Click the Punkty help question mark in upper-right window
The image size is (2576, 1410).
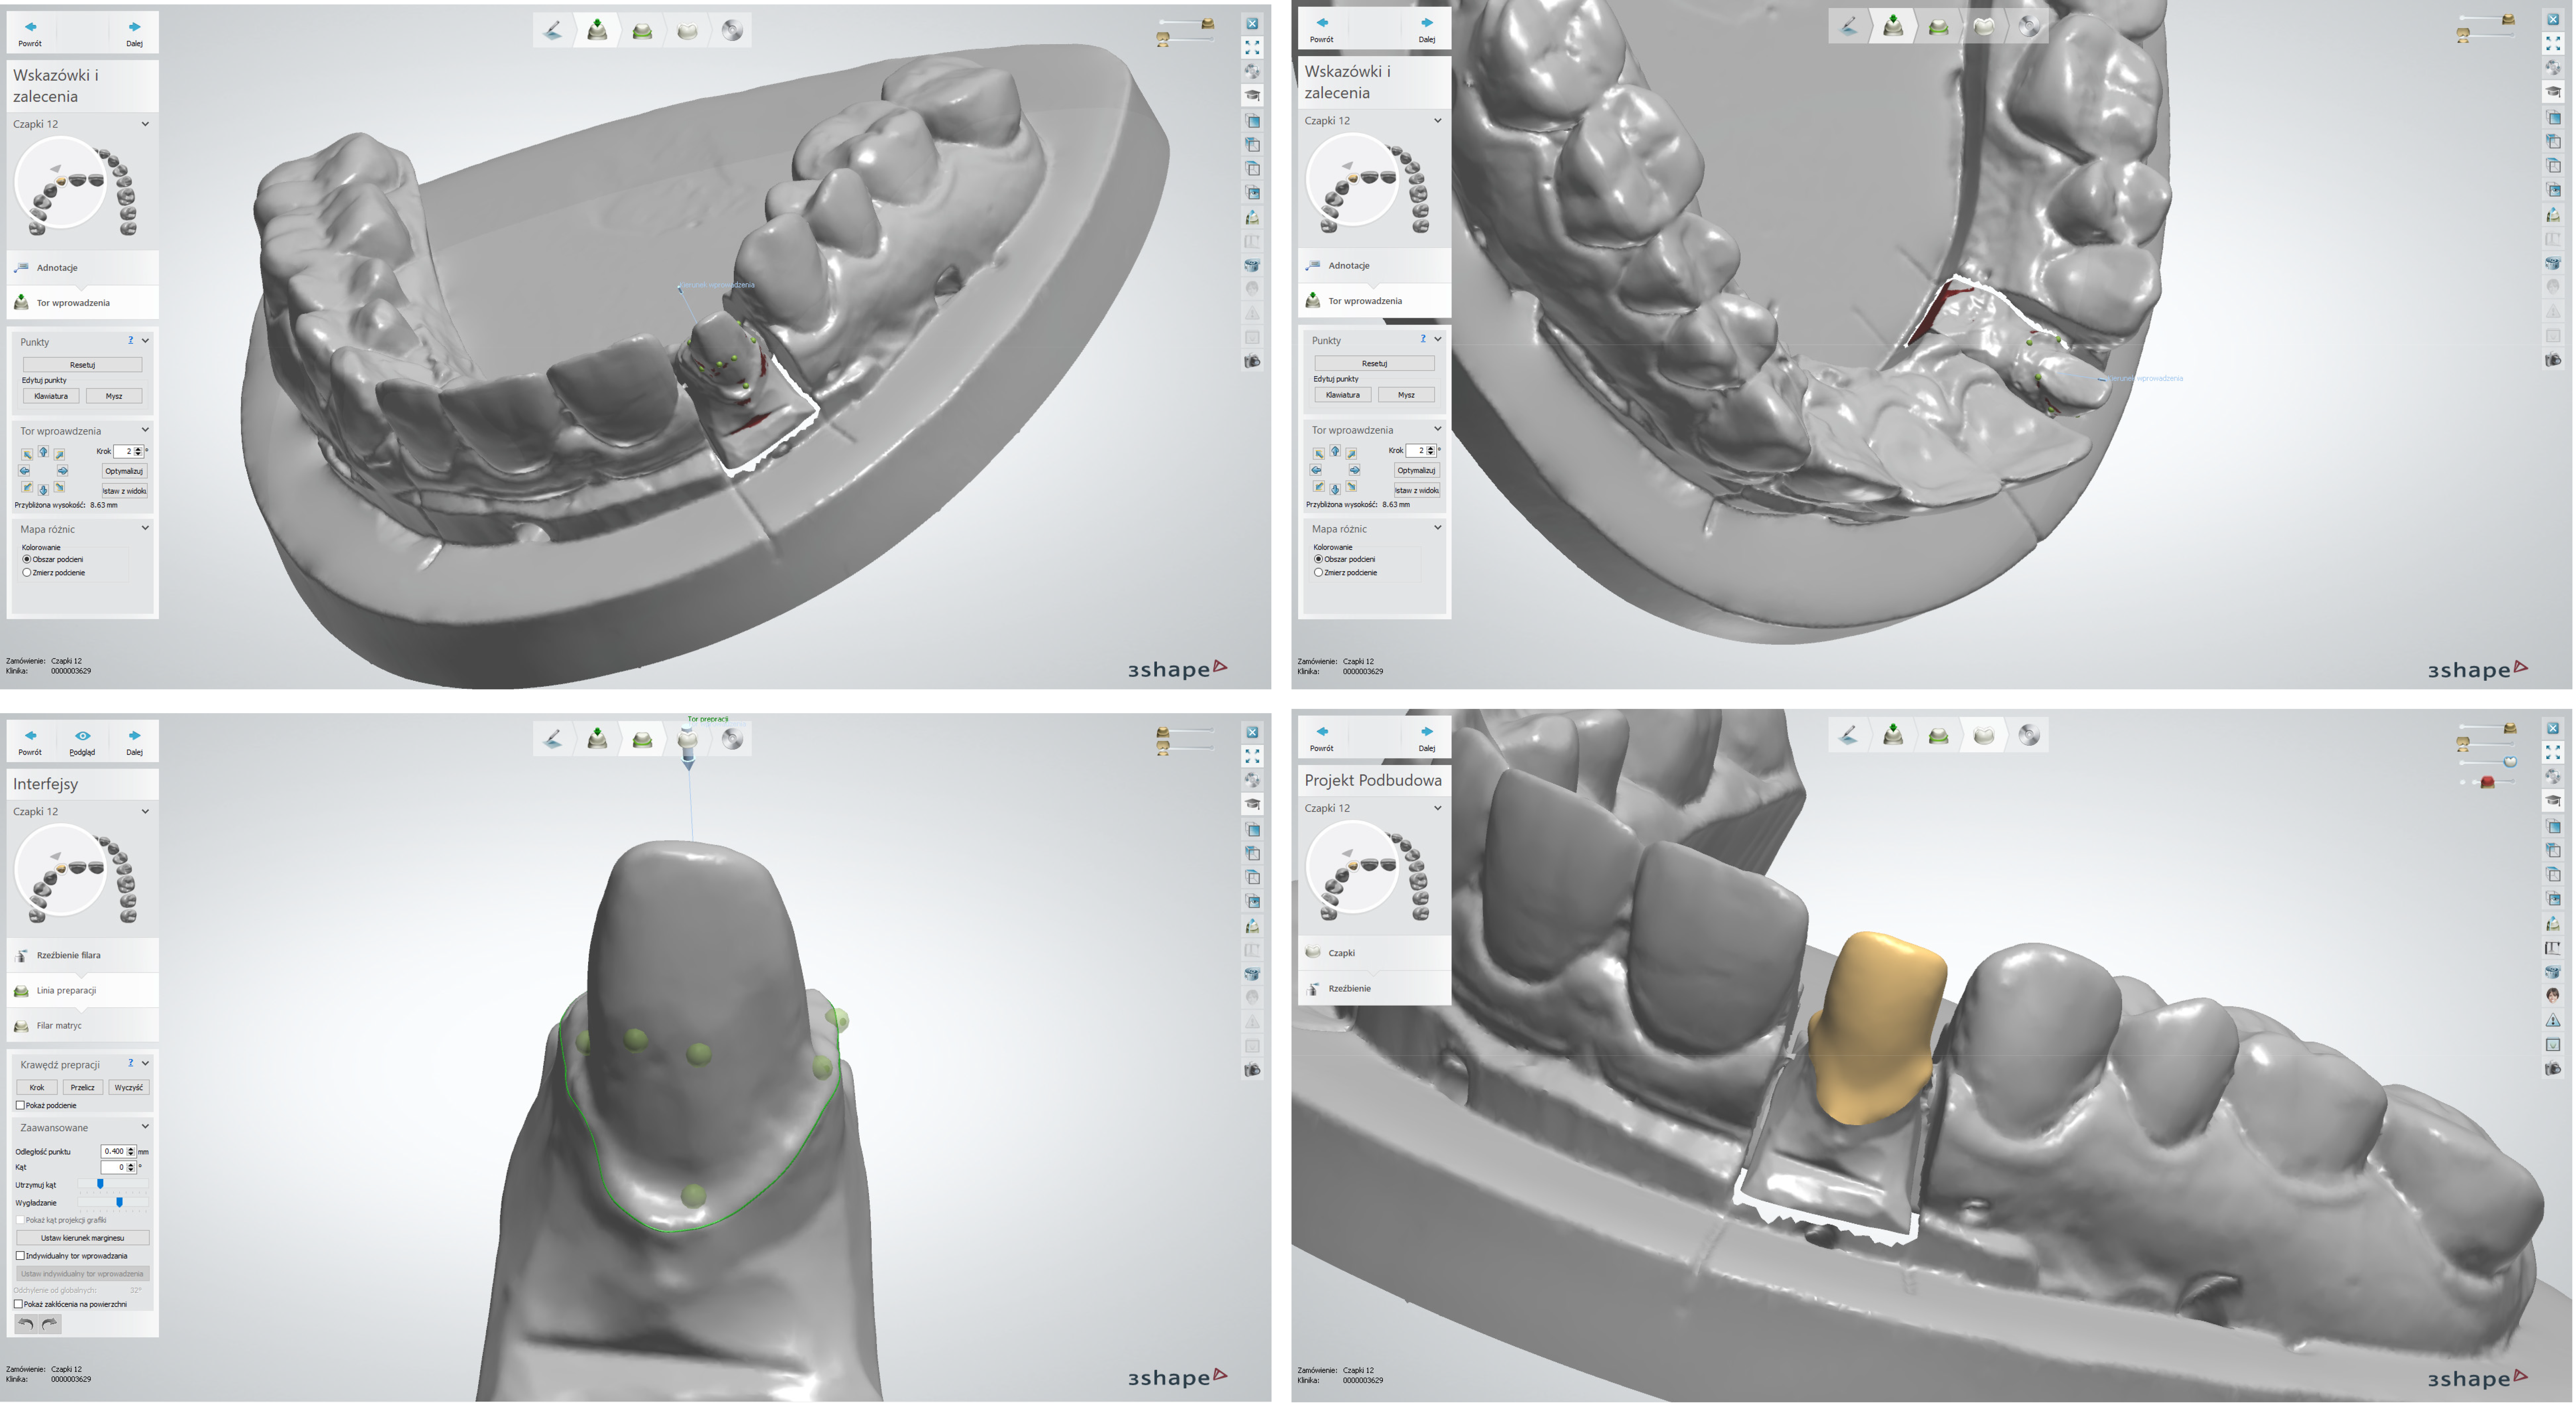[1423, 339]
